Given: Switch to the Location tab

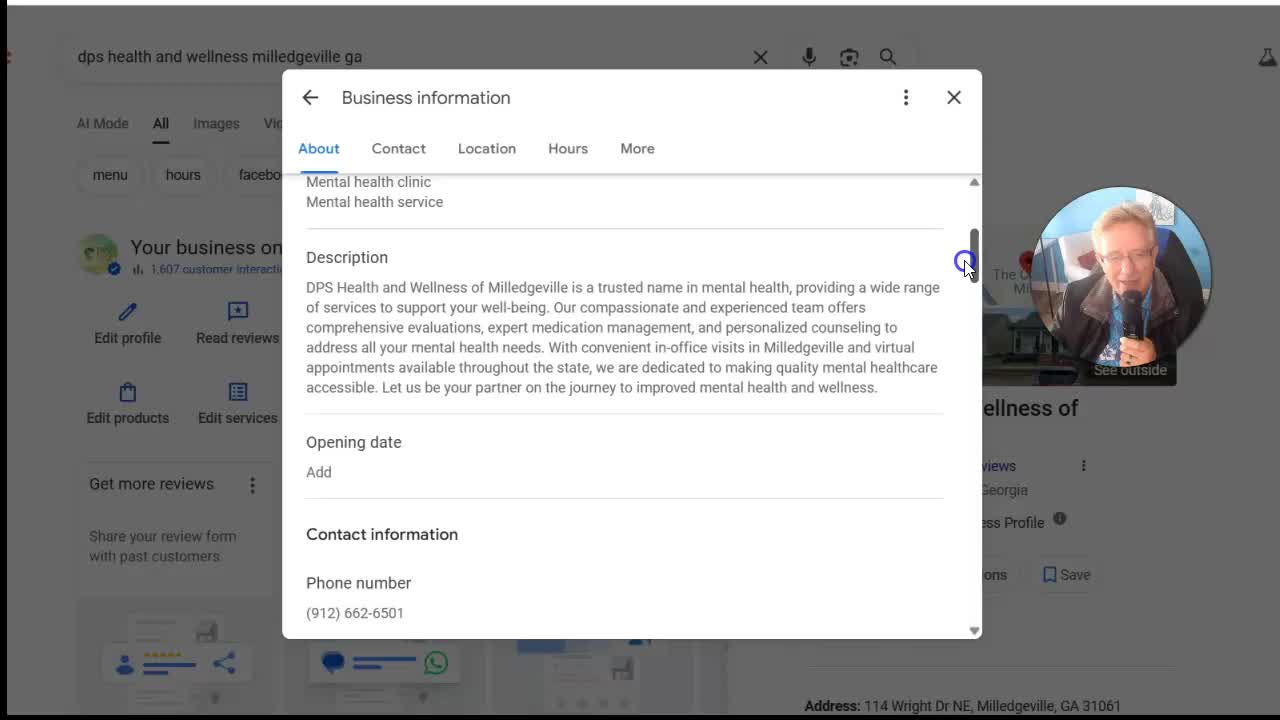Looking at the screenshot, I should 487,149.
